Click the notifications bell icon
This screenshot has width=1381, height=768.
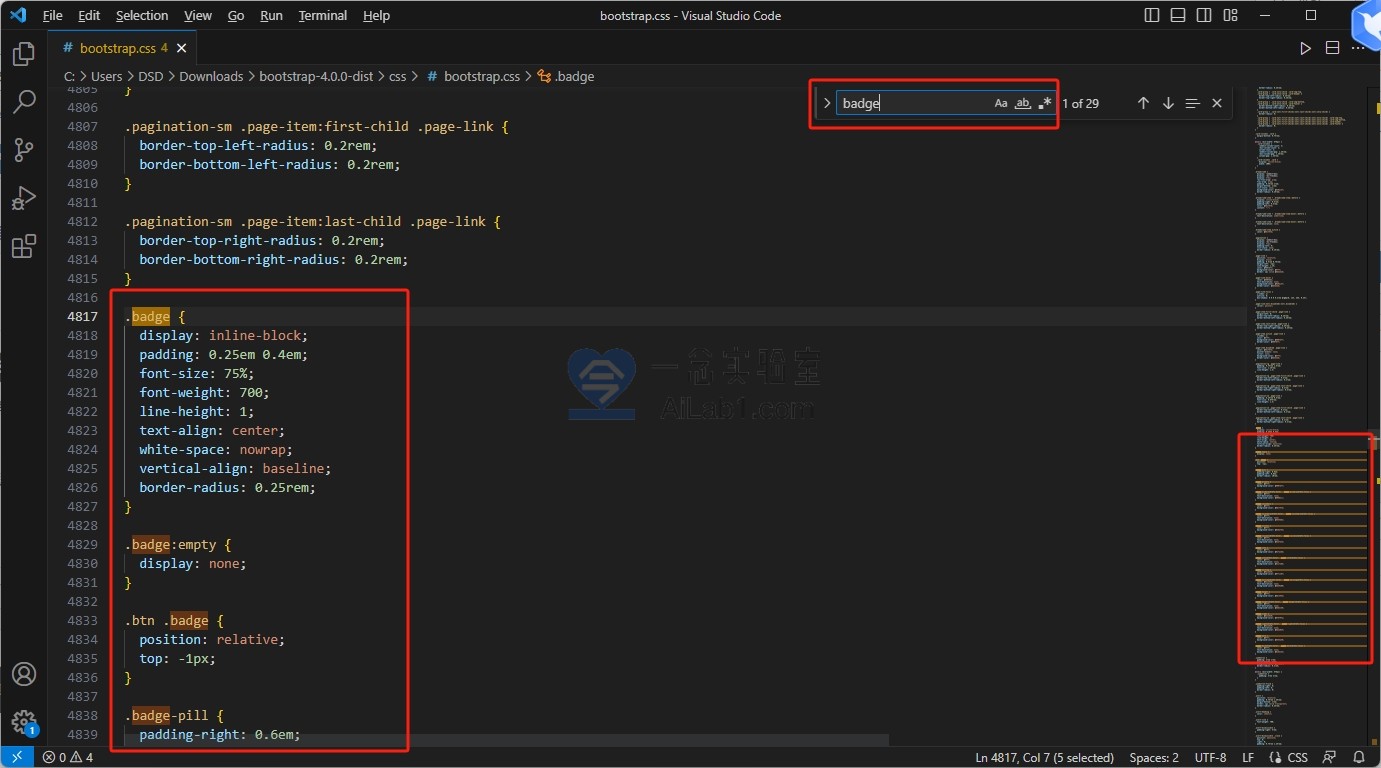click(x=1359, y=758)
